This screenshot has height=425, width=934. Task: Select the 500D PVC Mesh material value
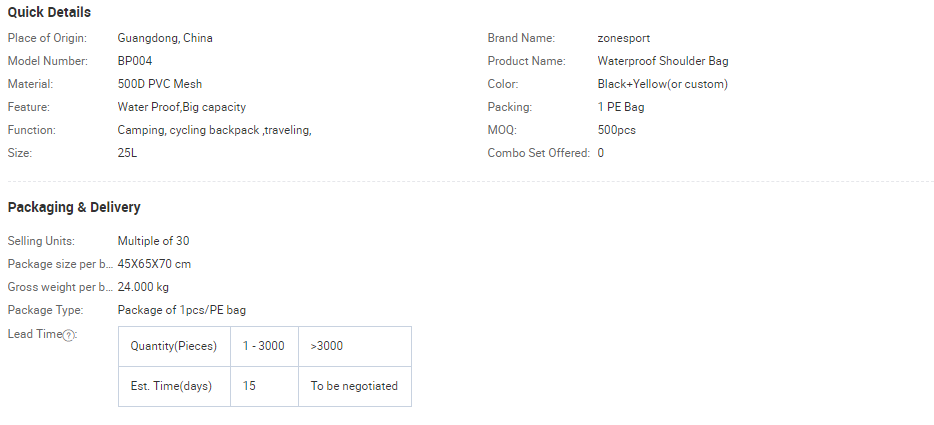(x=160, y=84)
